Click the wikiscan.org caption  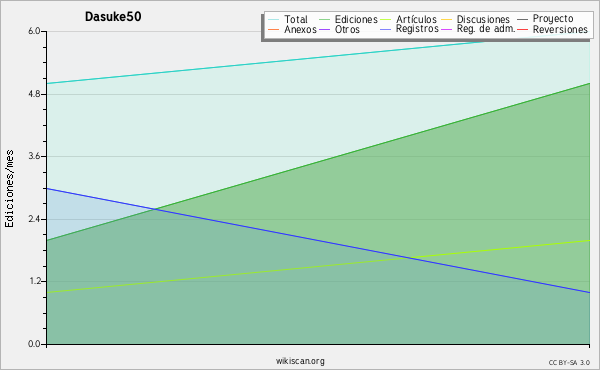300,361
